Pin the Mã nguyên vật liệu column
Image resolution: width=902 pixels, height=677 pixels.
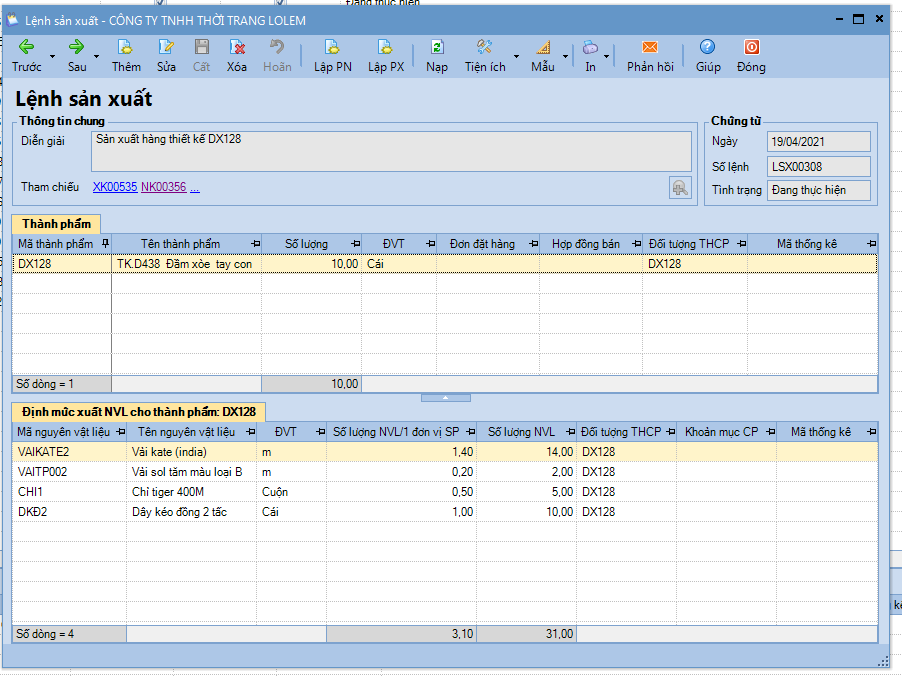(x=121, y=431)
